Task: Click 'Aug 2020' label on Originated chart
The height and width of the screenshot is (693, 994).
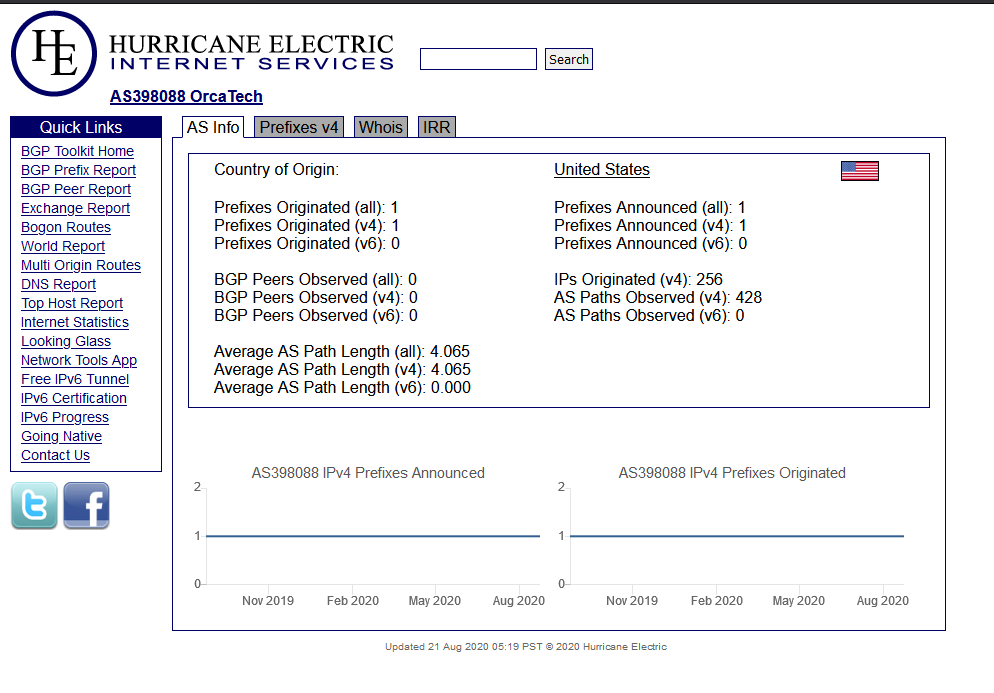Action: 882,600
